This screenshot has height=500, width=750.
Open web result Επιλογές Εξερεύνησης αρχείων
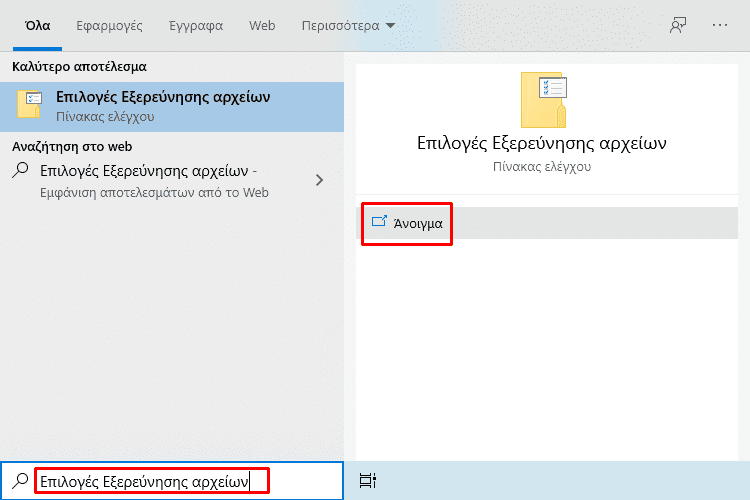coord(148,171)
